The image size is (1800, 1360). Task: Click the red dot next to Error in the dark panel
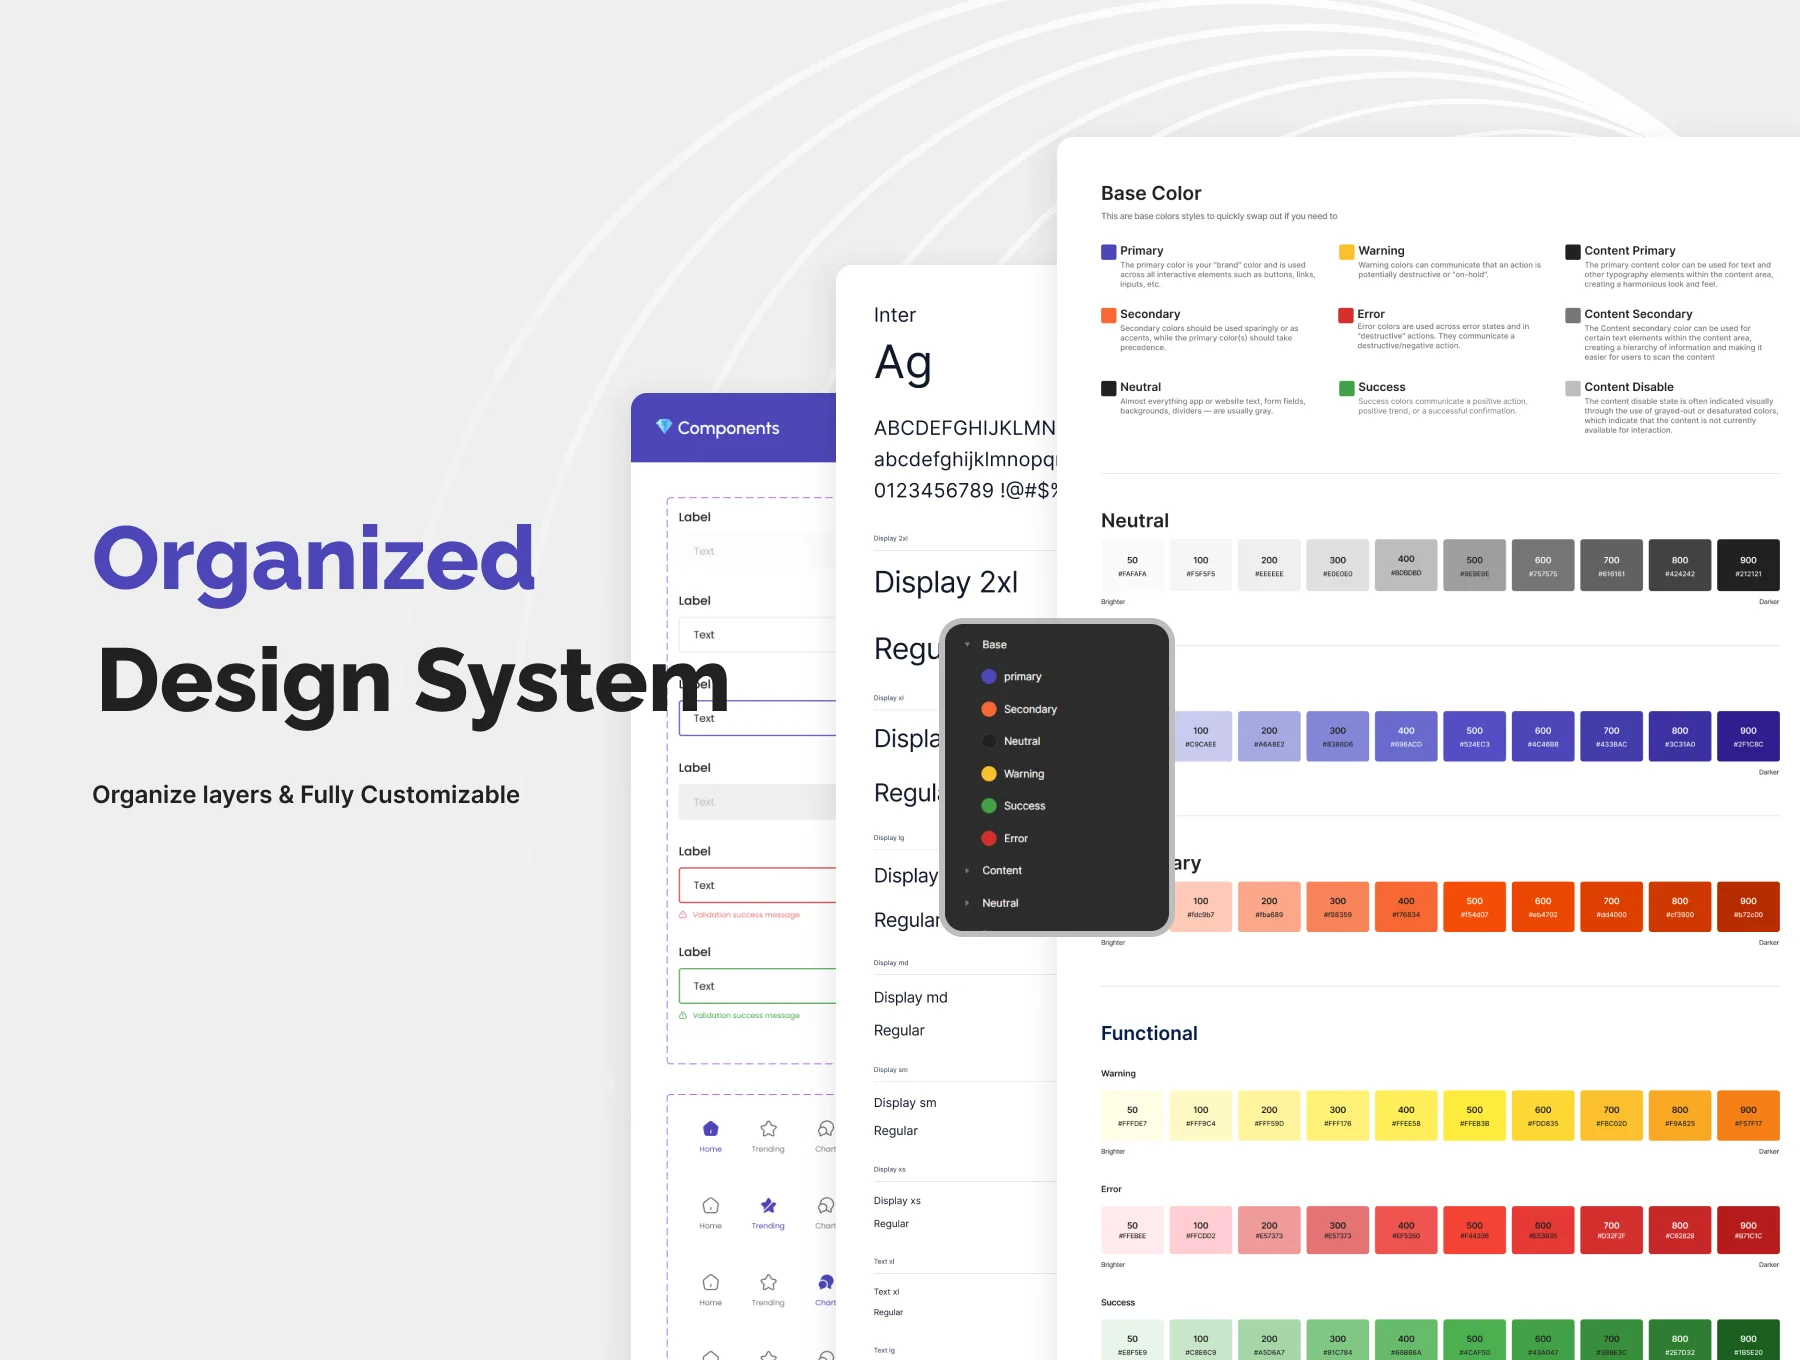click(989, 838)
